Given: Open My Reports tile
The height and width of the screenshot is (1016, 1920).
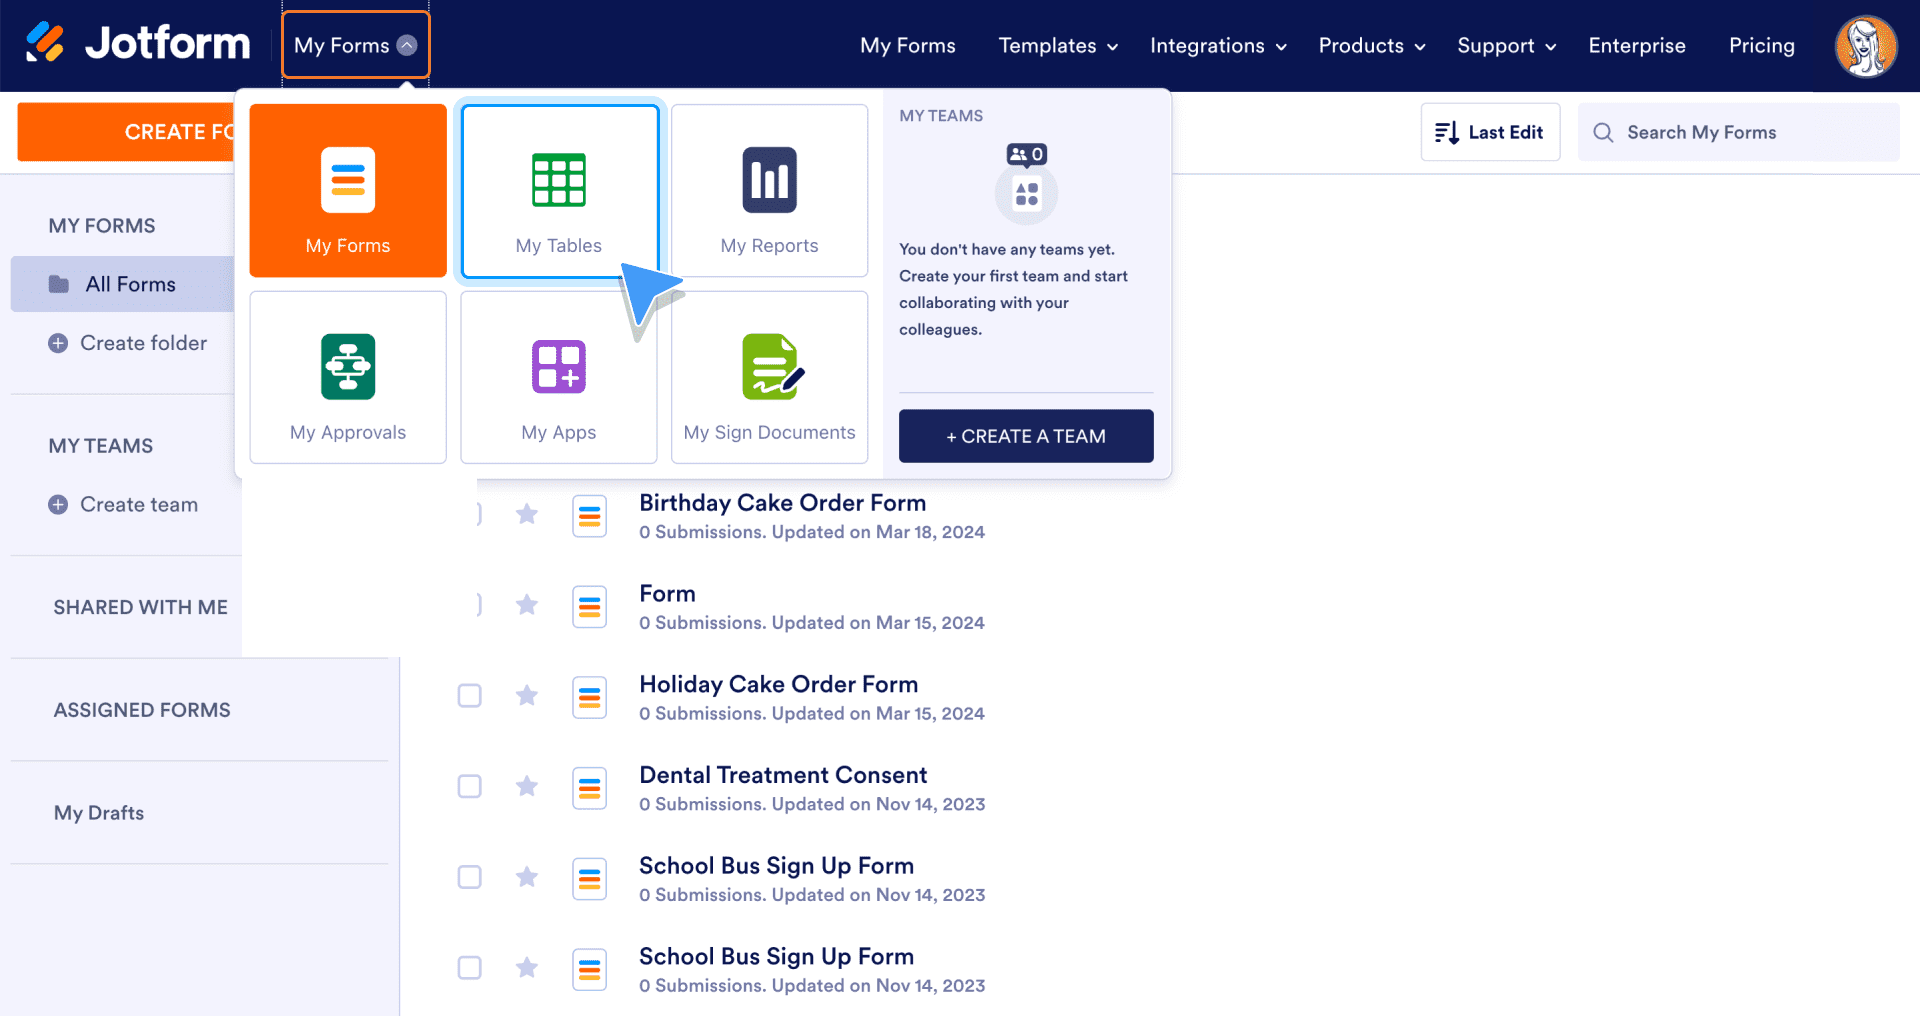Looking at the screenshot, I should click(769, 191).
